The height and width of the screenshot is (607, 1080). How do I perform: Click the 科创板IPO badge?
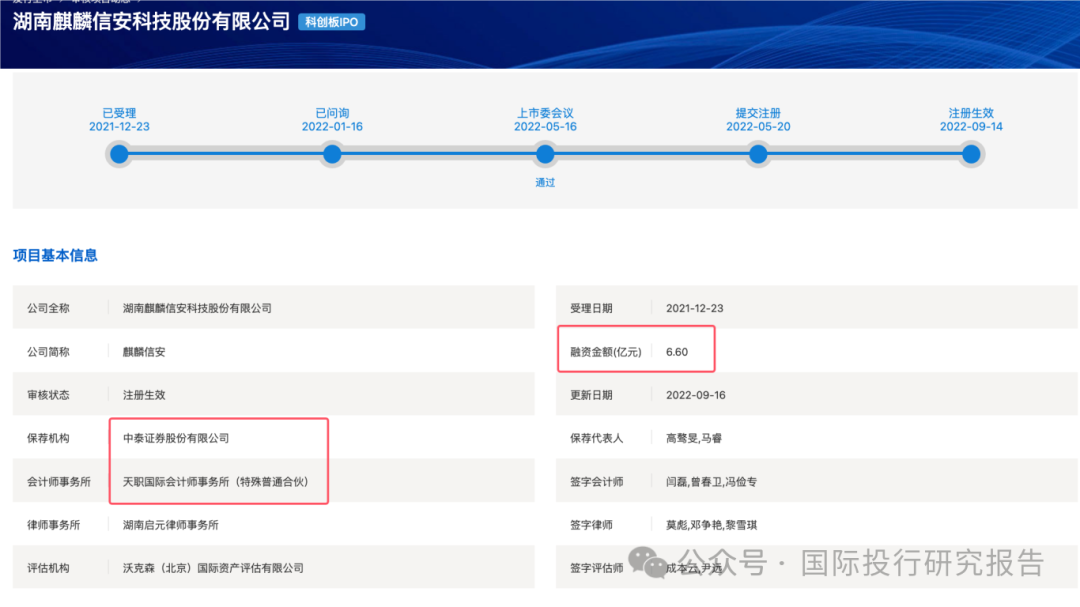point(332,22)
